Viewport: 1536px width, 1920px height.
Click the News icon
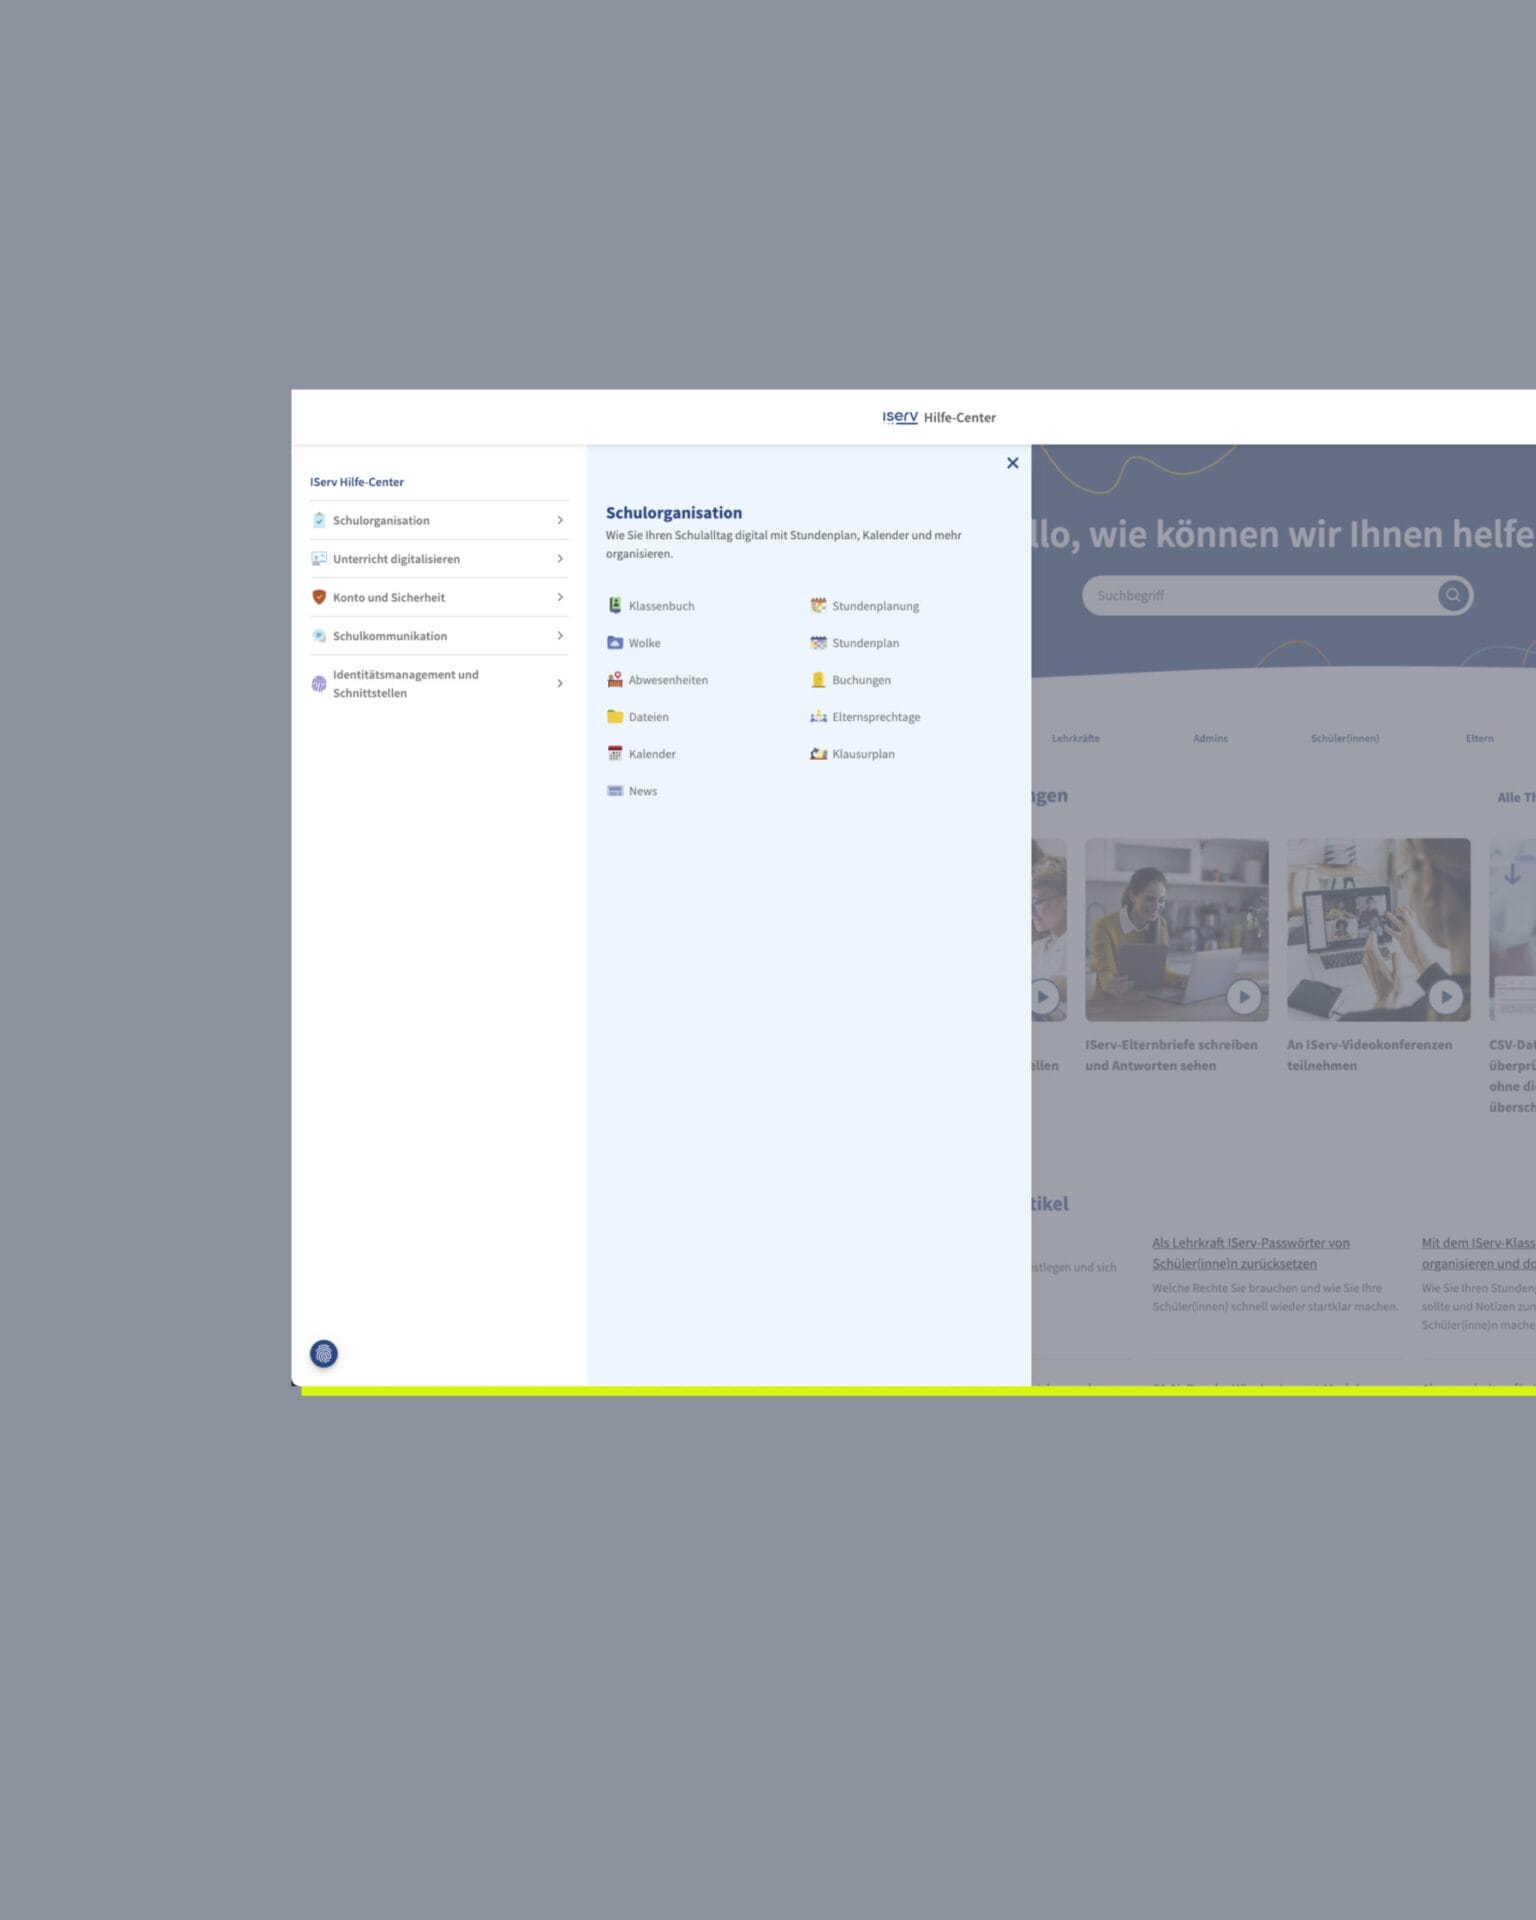(615, 790)
